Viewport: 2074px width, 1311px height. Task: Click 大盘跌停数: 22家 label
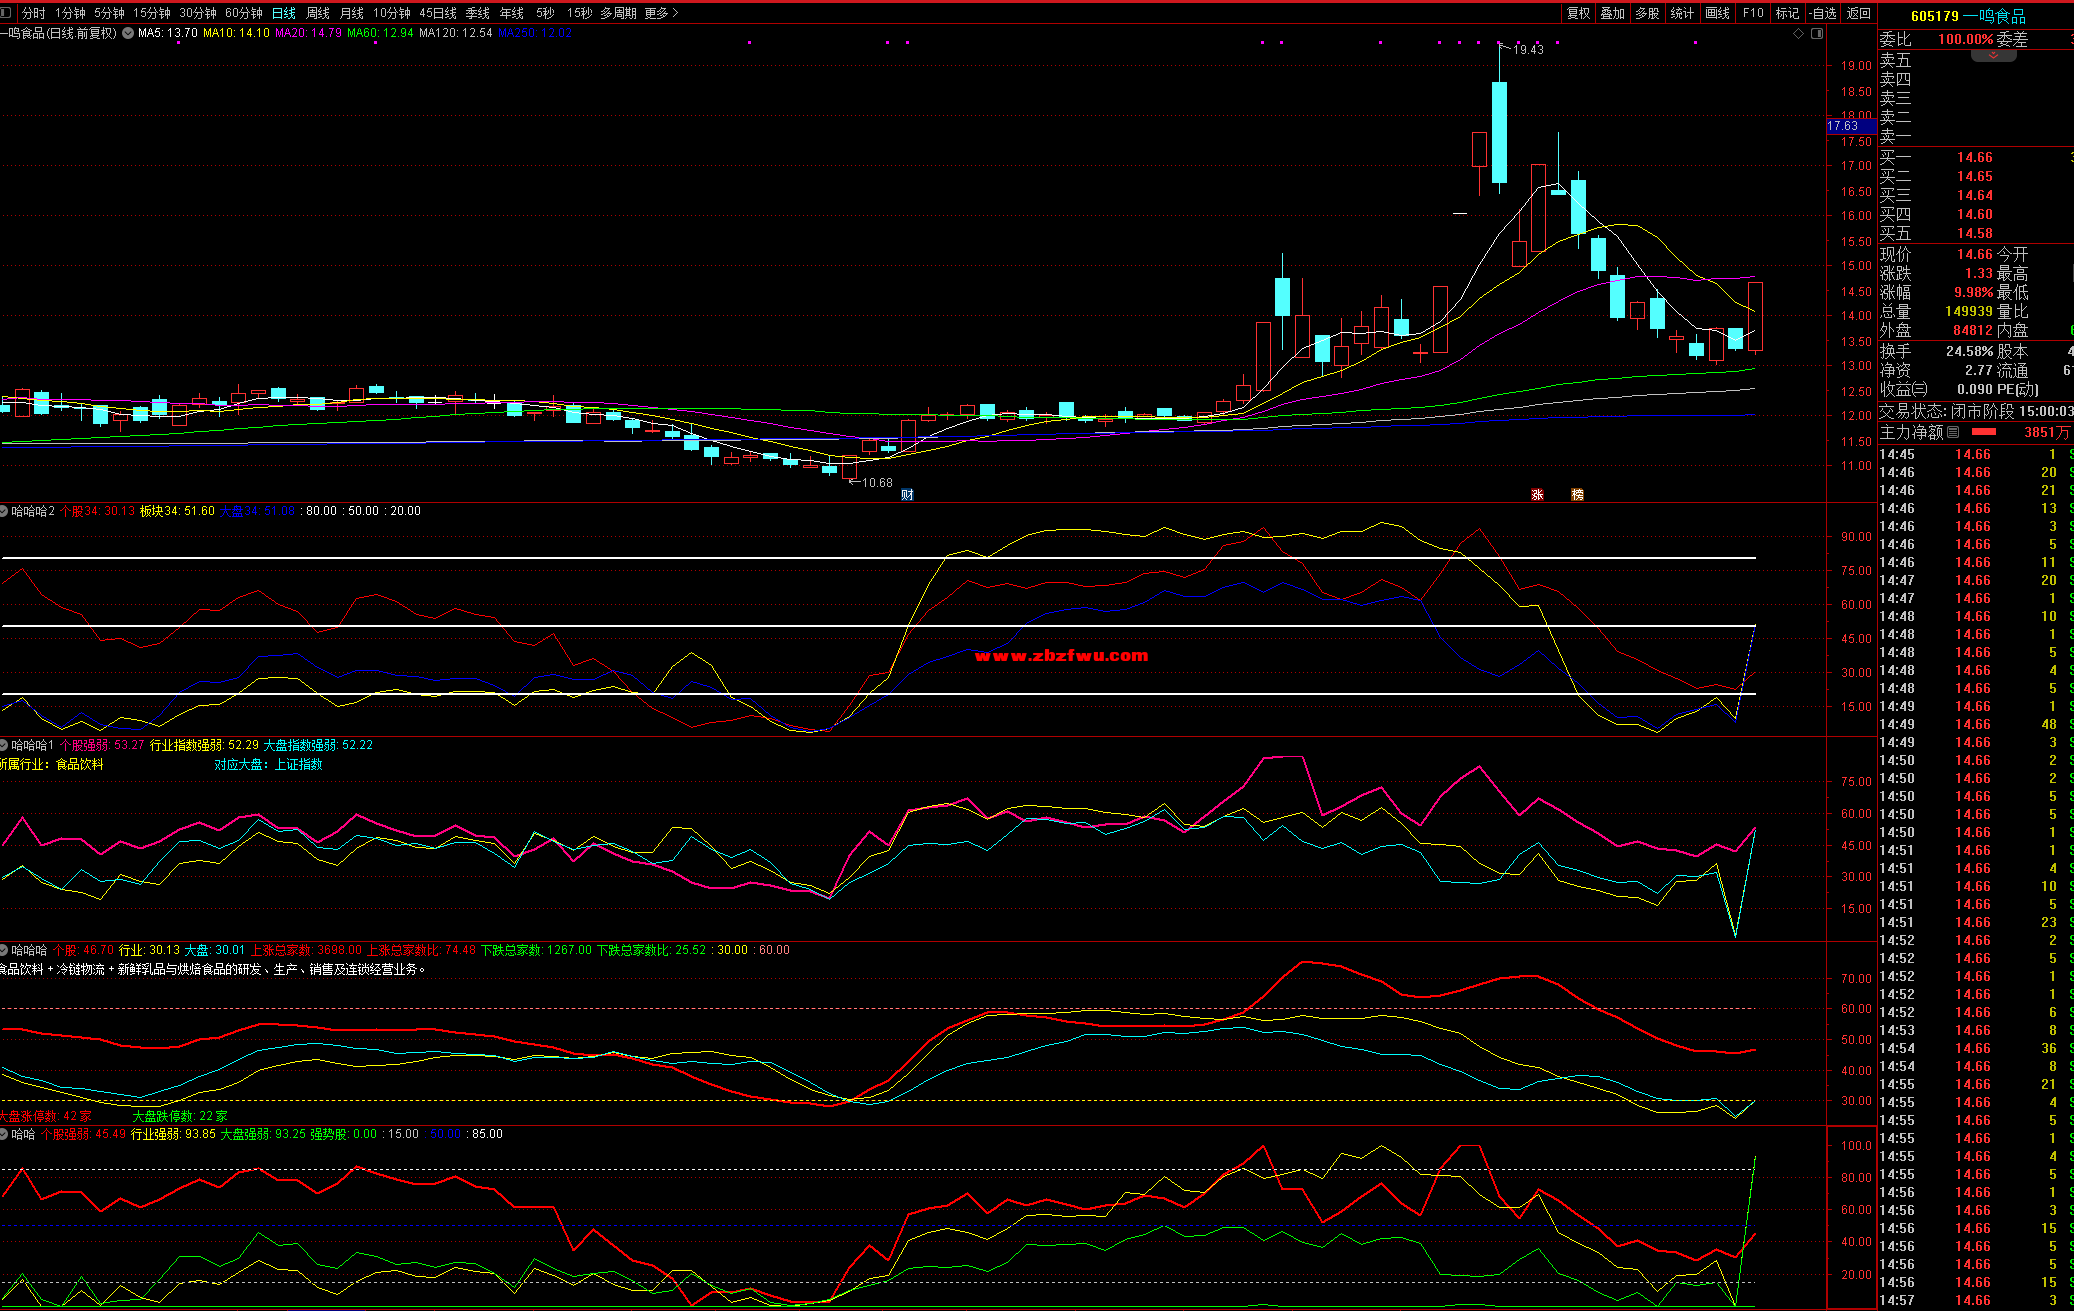tap(180, 1116)
